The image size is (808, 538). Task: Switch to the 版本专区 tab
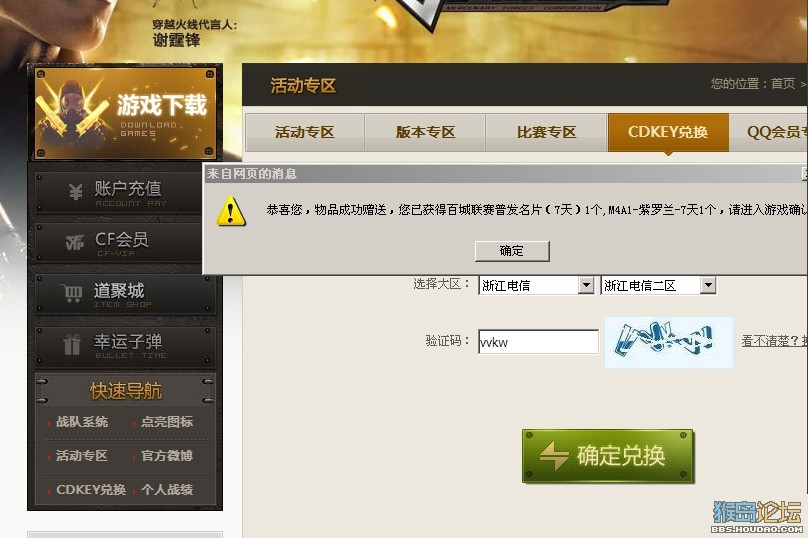tap(425, 132)
